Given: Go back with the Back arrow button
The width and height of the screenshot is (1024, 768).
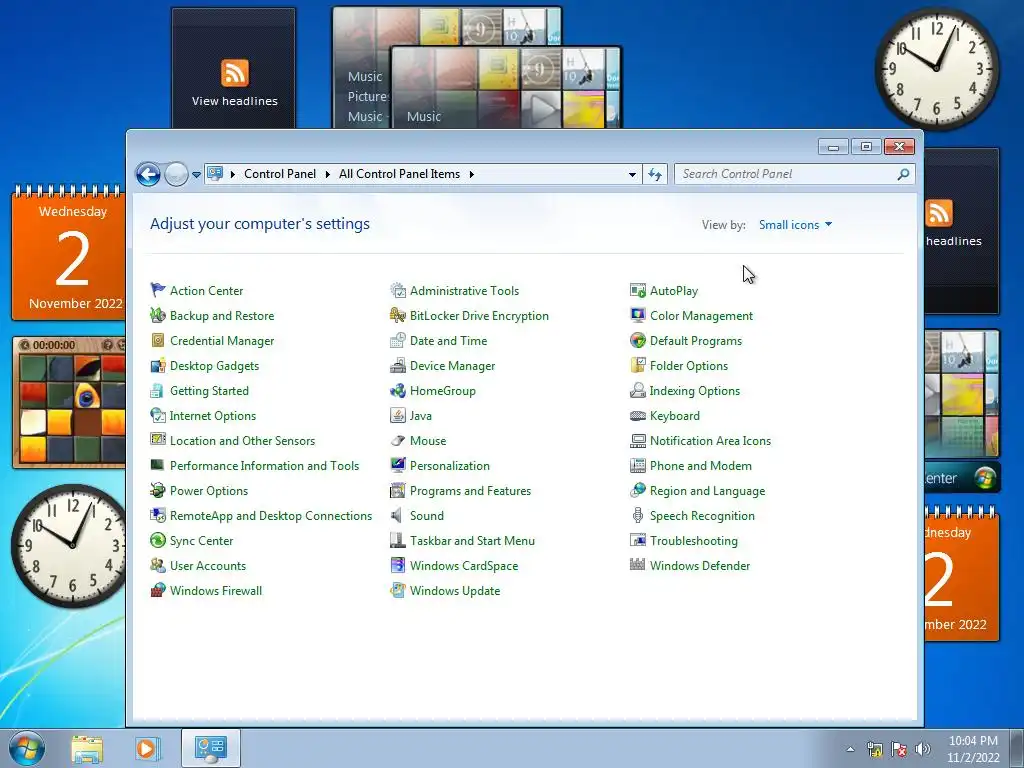Looking at the screenshot, I should coord(148,174).
